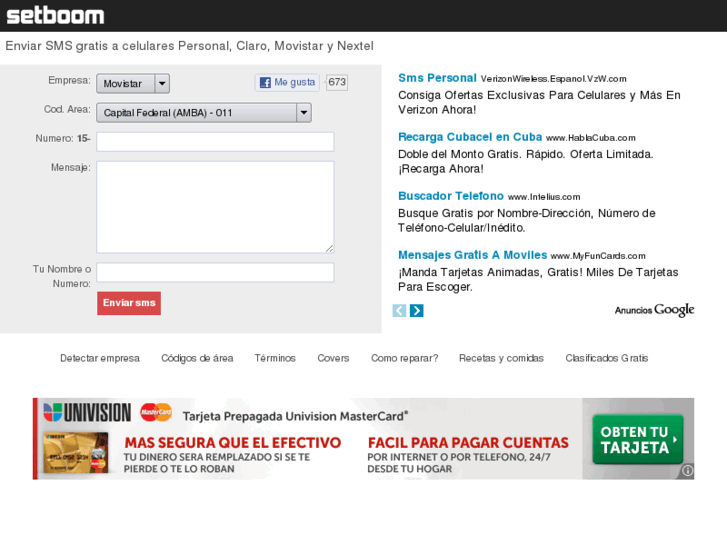727x545 pixels.
Task: Open the Recetas y comidas link
Action: click(x=501, y=358)
